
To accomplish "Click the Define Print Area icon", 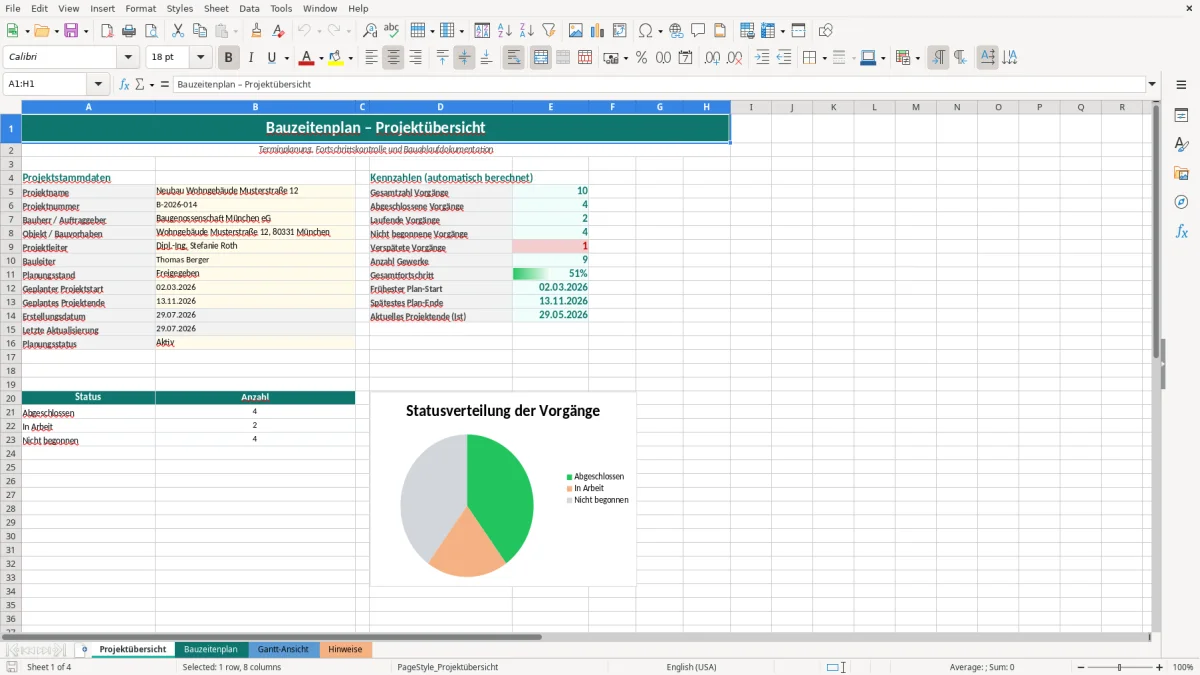I will [747, 31].
